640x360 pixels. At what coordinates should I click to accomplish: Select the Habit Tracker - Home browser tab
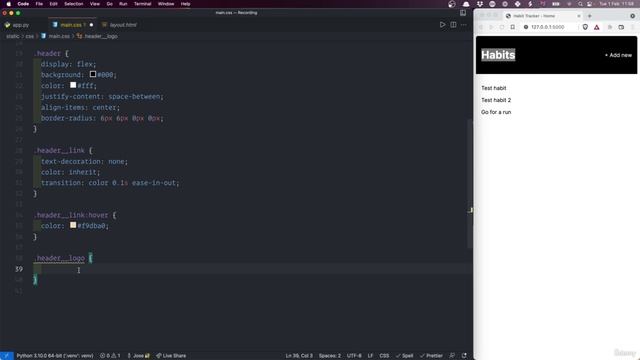[543, 16]
